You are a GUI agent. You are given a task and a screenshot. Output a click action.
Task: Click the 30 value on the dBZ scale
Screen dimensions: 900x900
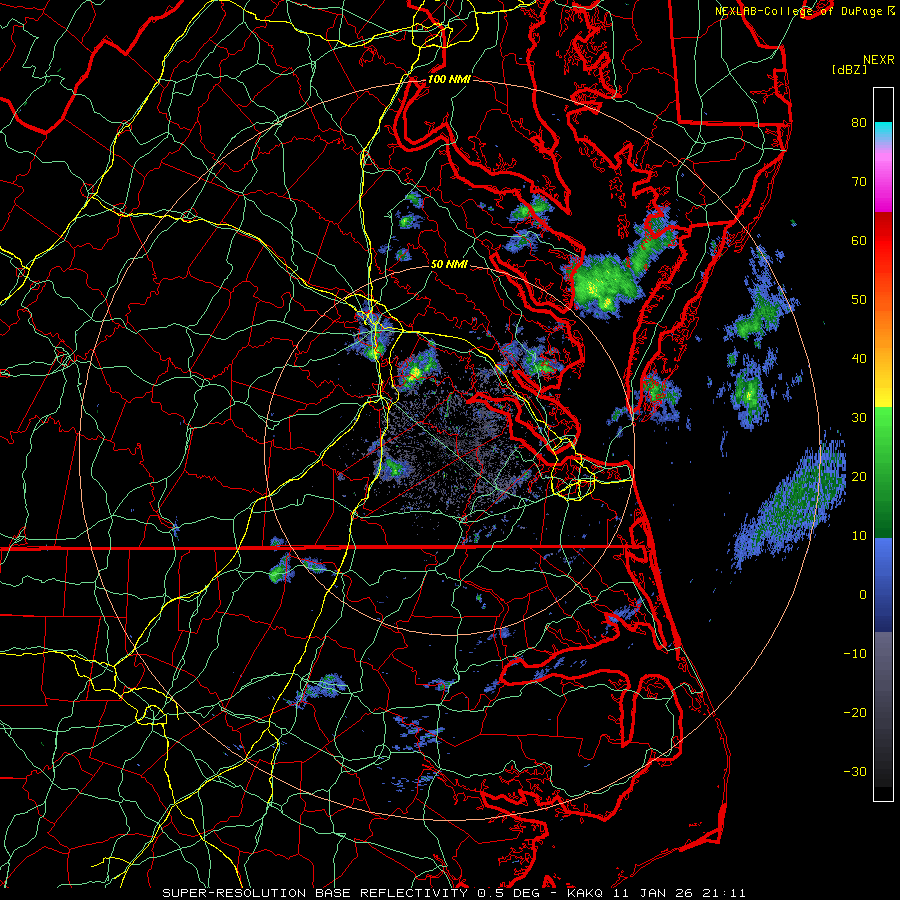[x=859, y=417]
